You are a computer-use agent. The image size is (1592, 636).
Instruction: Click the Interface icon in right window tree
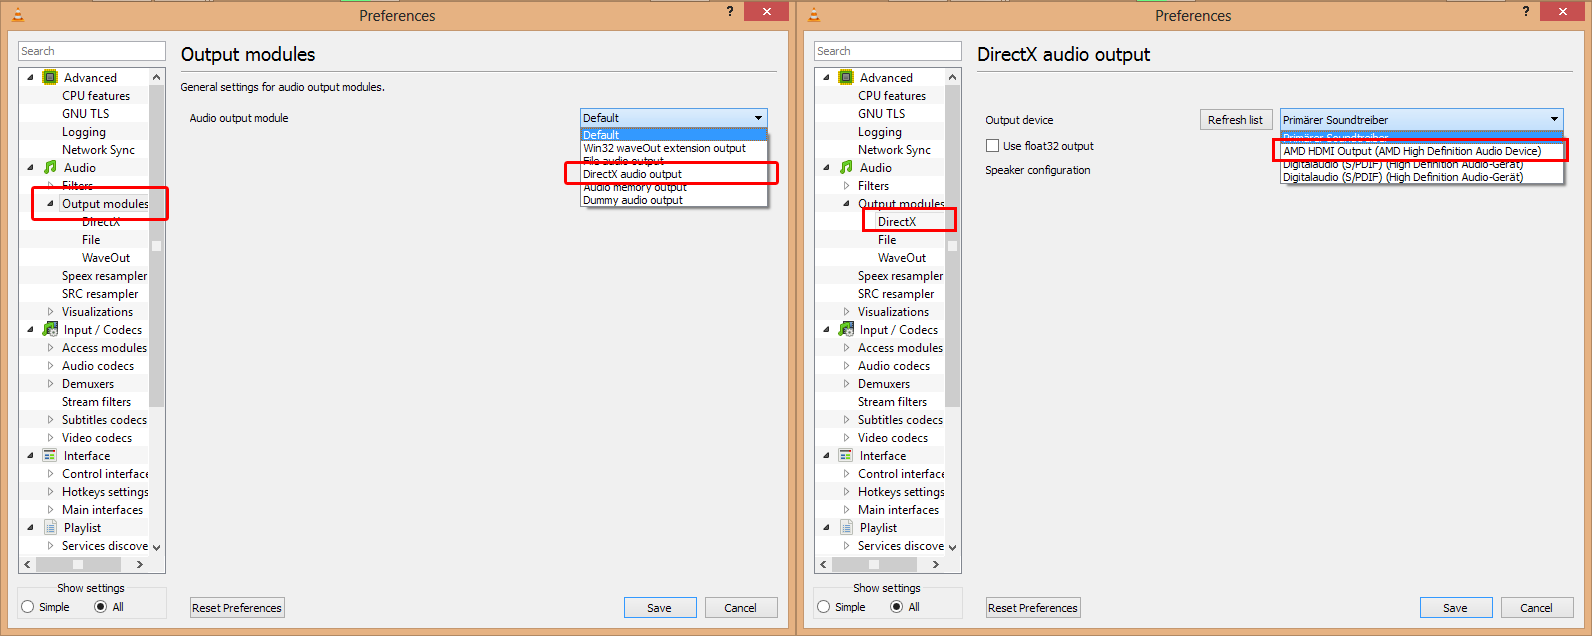pyautogui.click(x=846, y=455)
